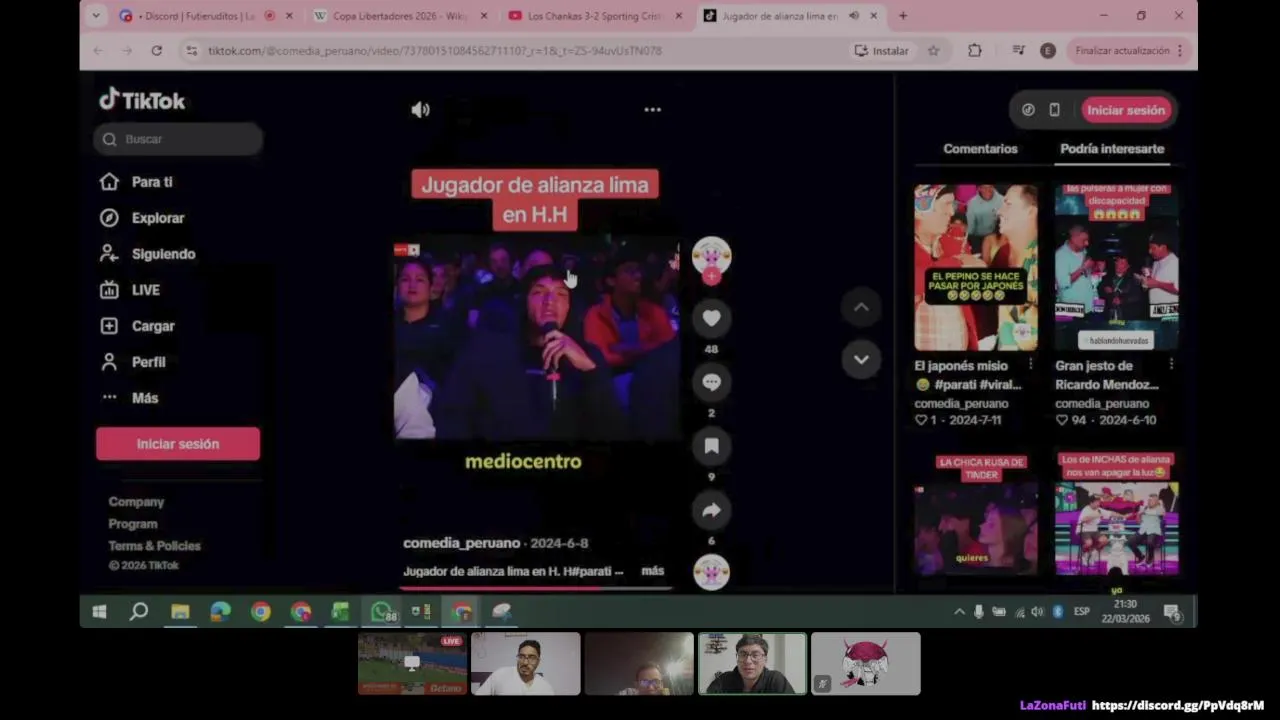Screen dimensions: 1280x720
Task: Mute the TikTok video sound
Action: click(x=421, y=110)
